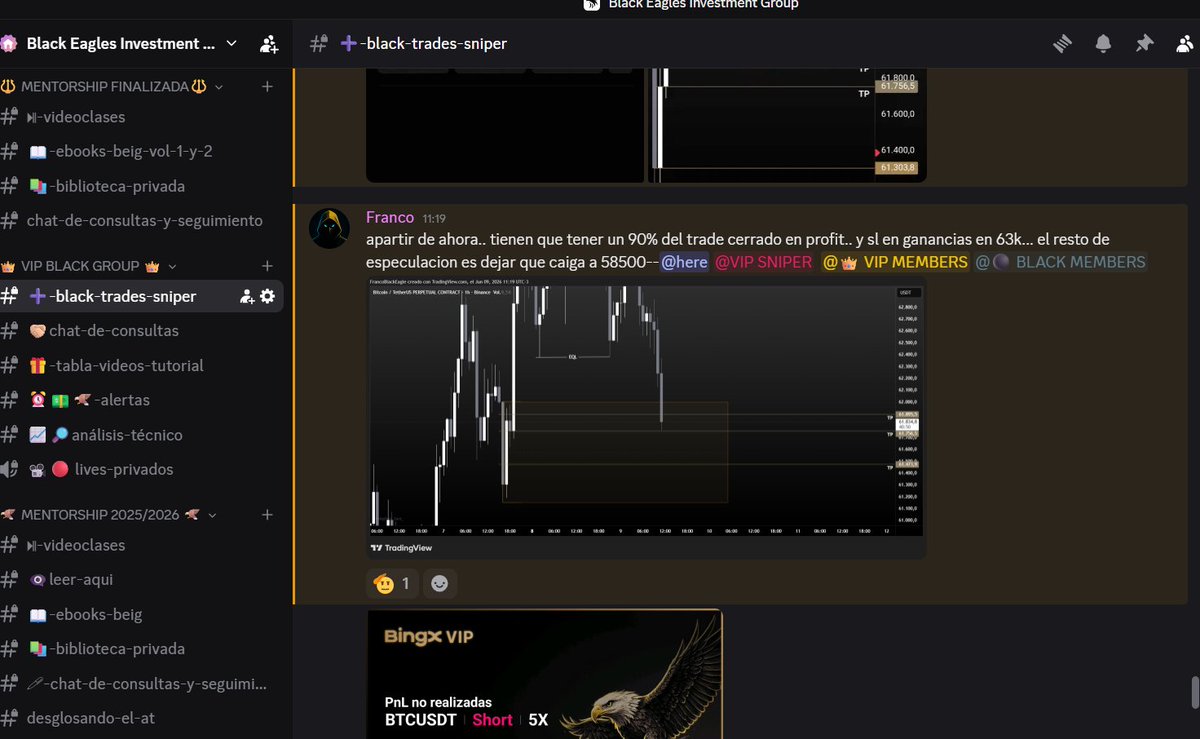Collapse the VIP BLACK GROUP category

pyautogui.click(x=90, y=266)
